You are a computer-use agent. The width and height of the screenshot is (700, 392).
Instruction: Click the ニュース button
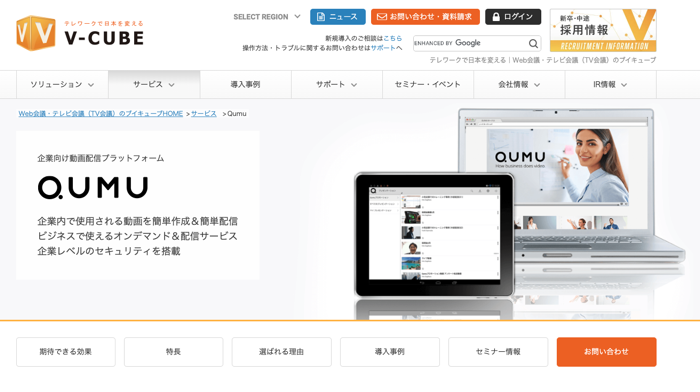[338, 17]
